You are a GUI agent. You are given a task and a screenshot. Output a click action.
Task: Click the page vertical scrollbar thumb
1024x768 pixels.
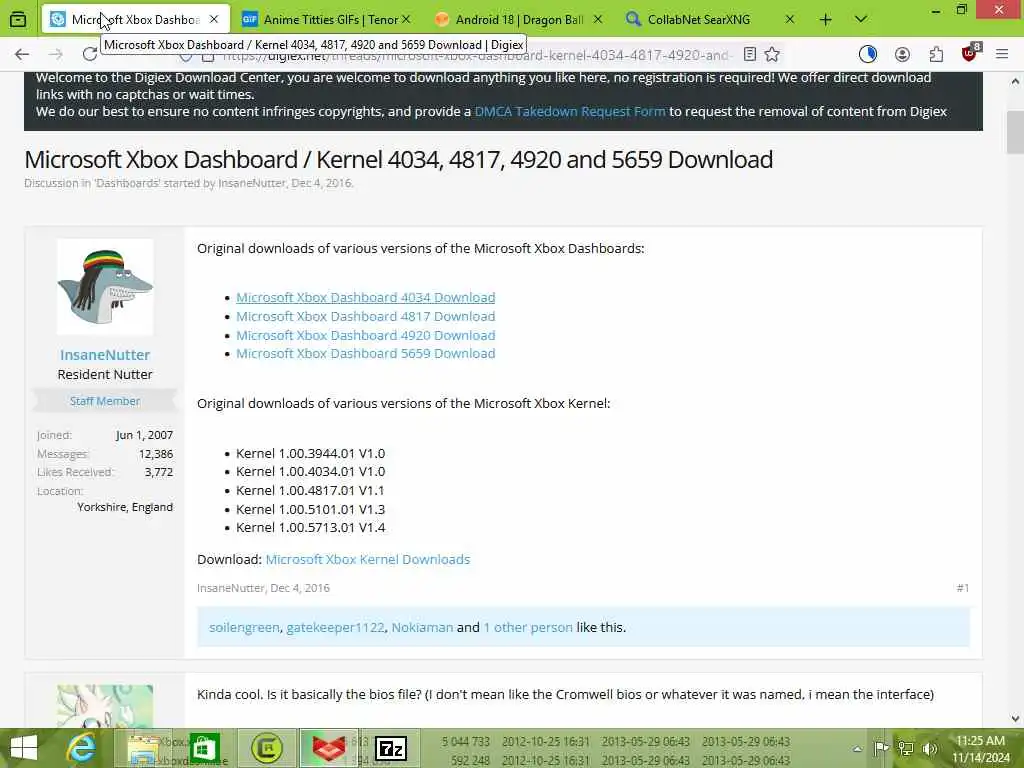(x=1015, y=133)
